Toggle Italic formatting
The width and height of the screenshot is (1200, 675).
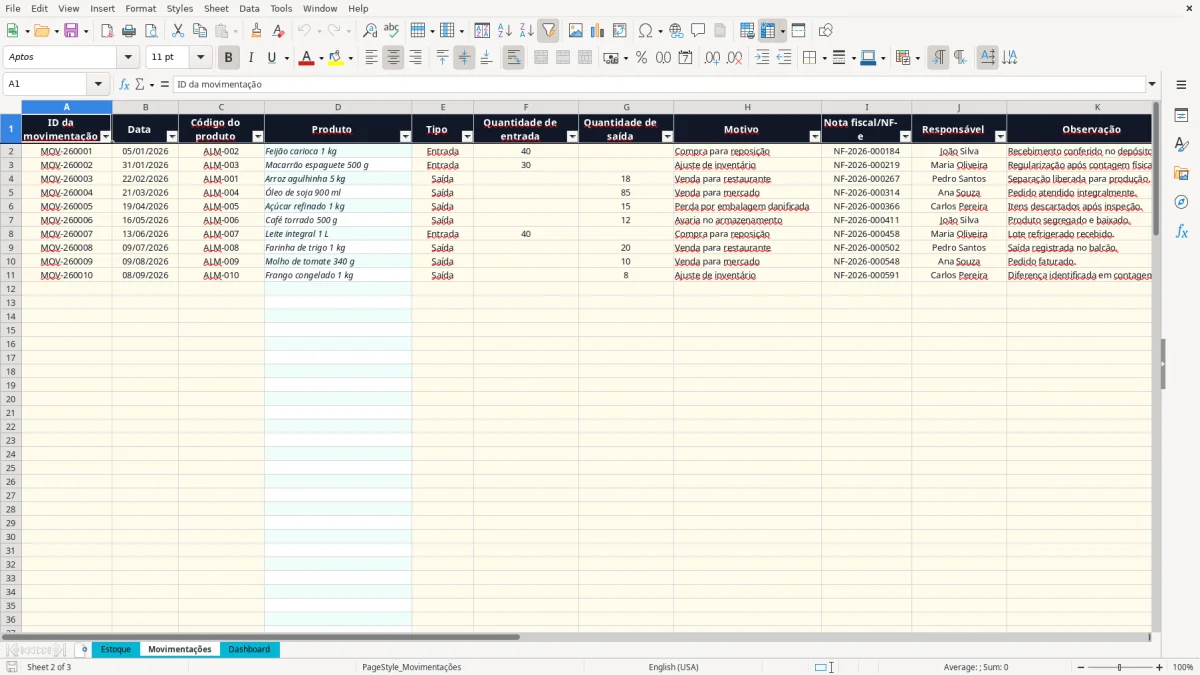pyautogui.click(x=250, y=58)
